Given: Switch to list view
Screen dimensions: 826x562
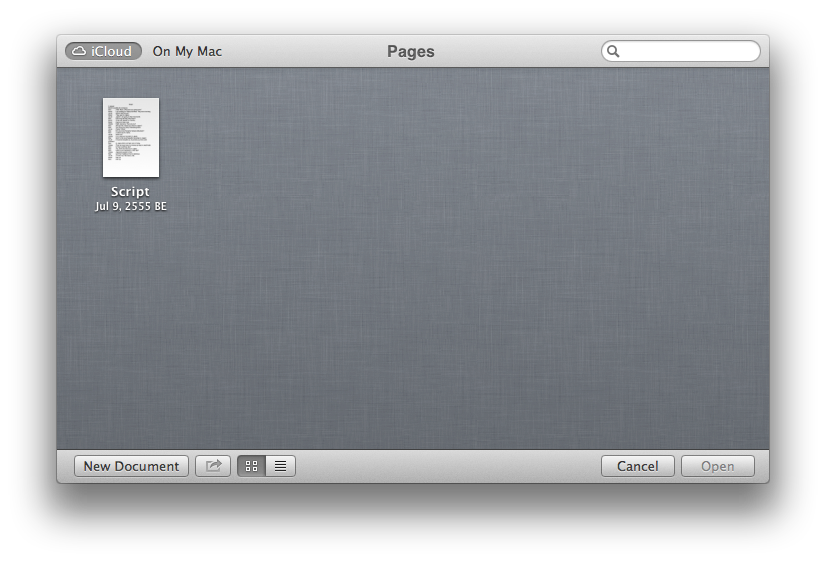Looking at the screenshot, I should (281, 466).
